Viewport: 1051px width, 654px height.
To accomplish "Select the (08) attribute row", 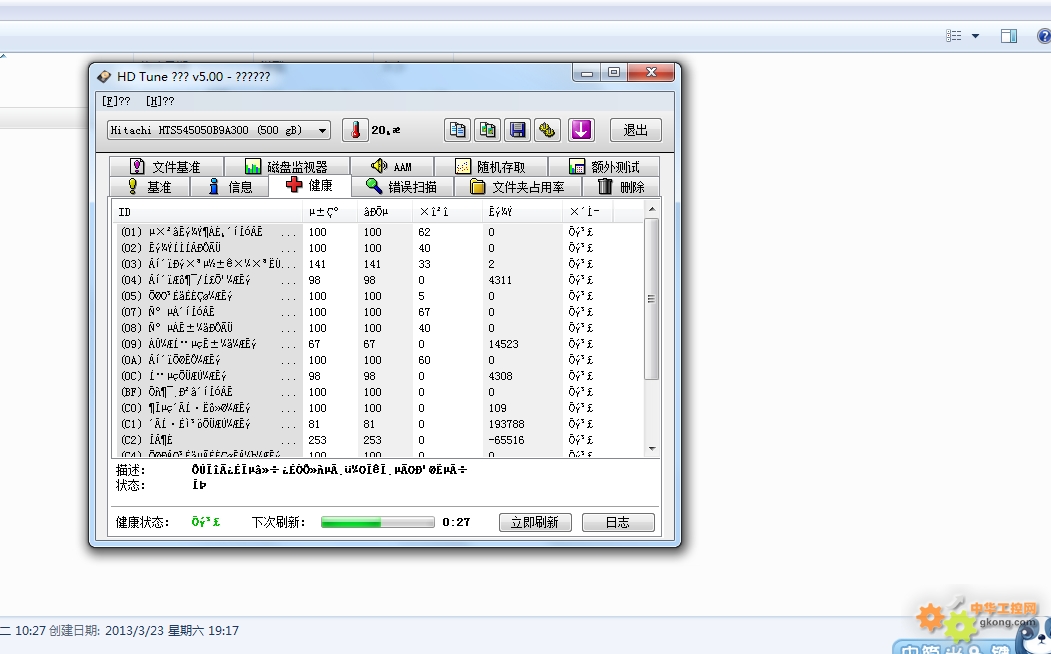I will tap(379, 328).
